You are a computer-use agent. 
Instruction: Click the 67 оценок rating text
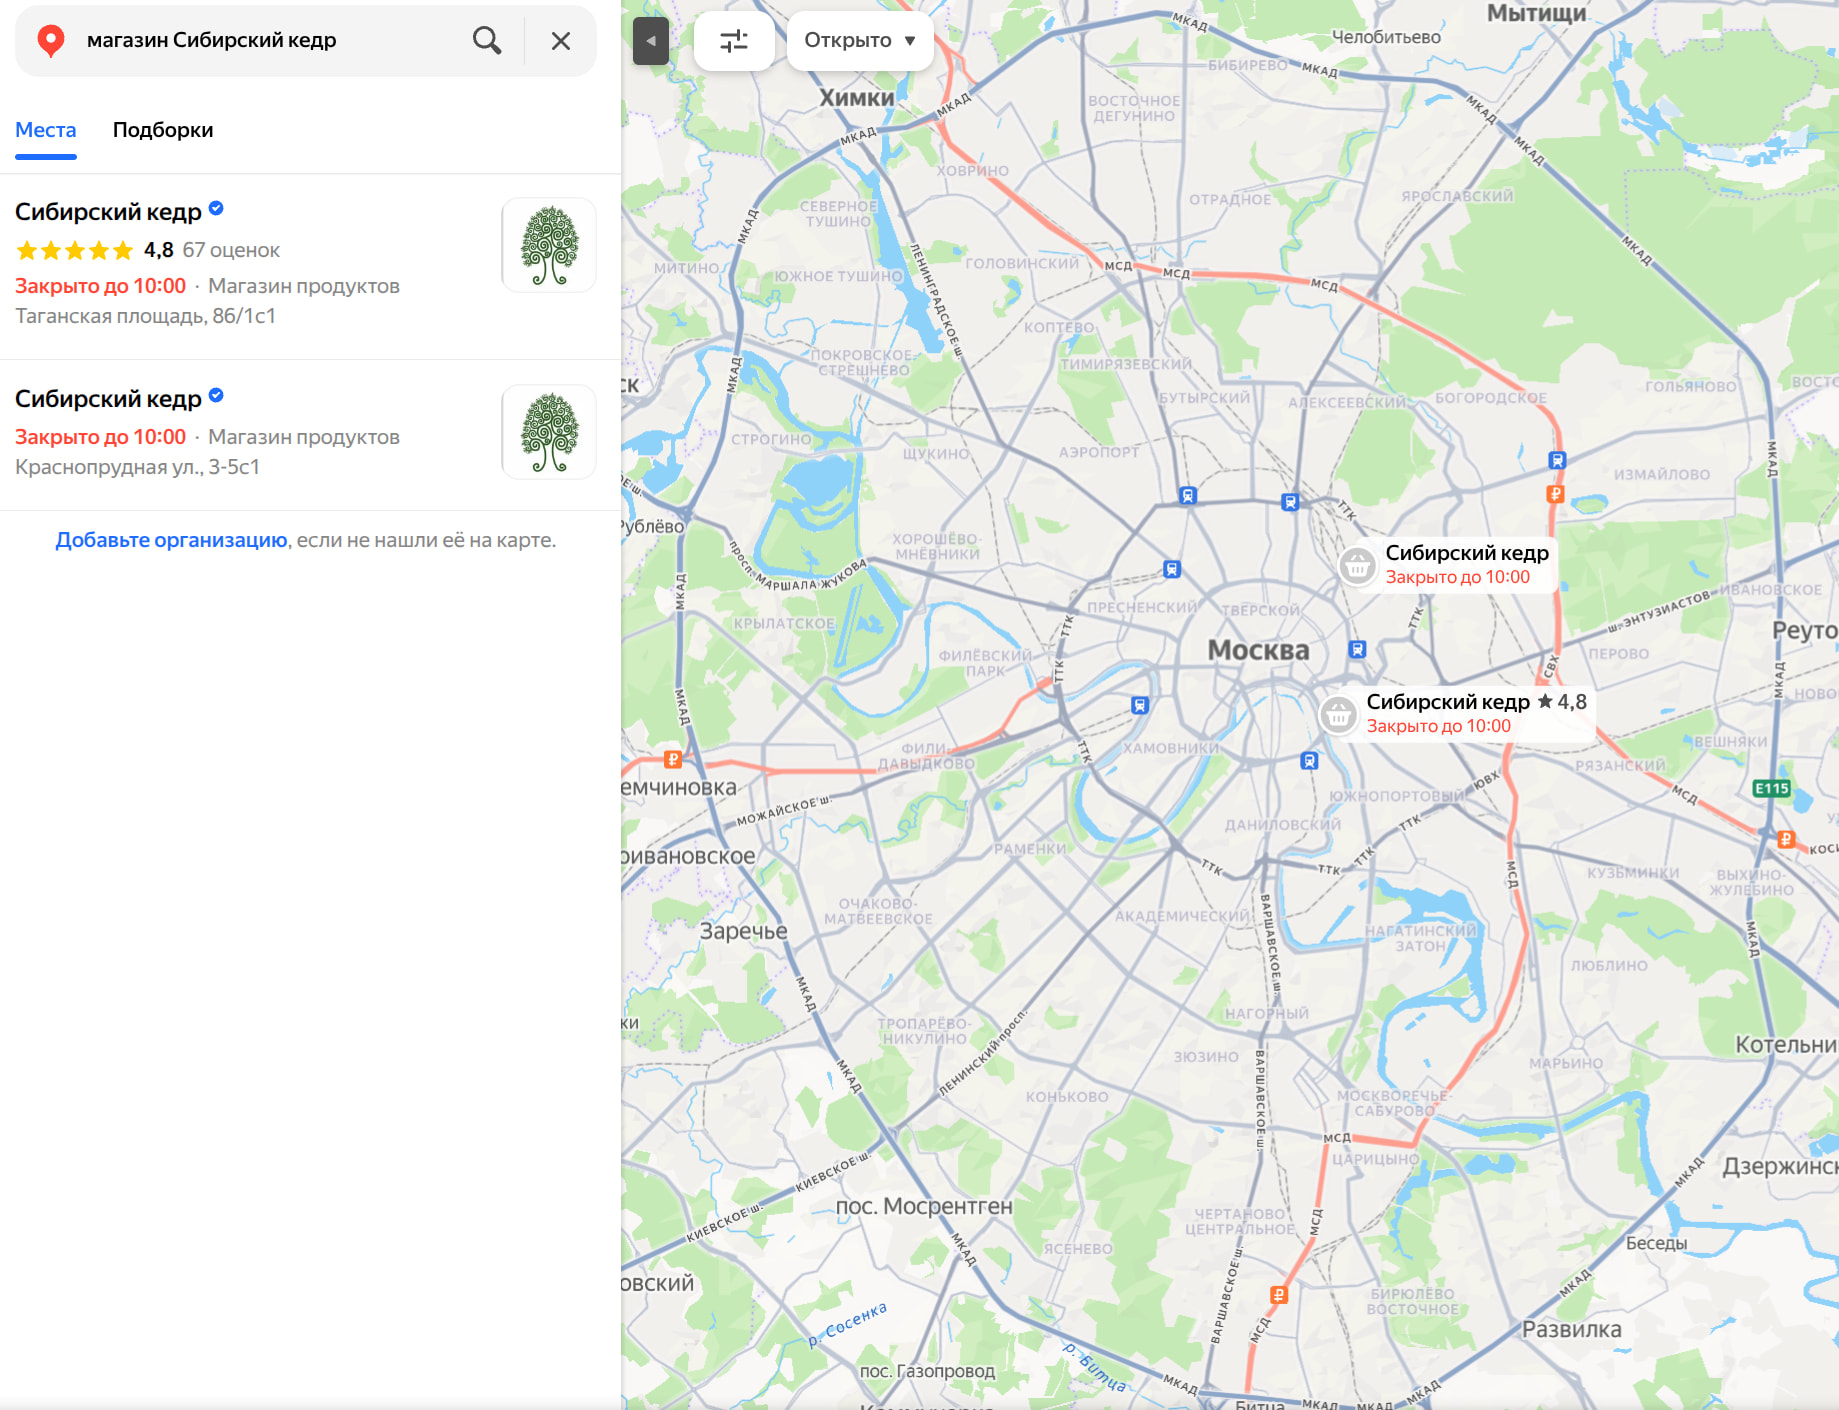(231, 250)
